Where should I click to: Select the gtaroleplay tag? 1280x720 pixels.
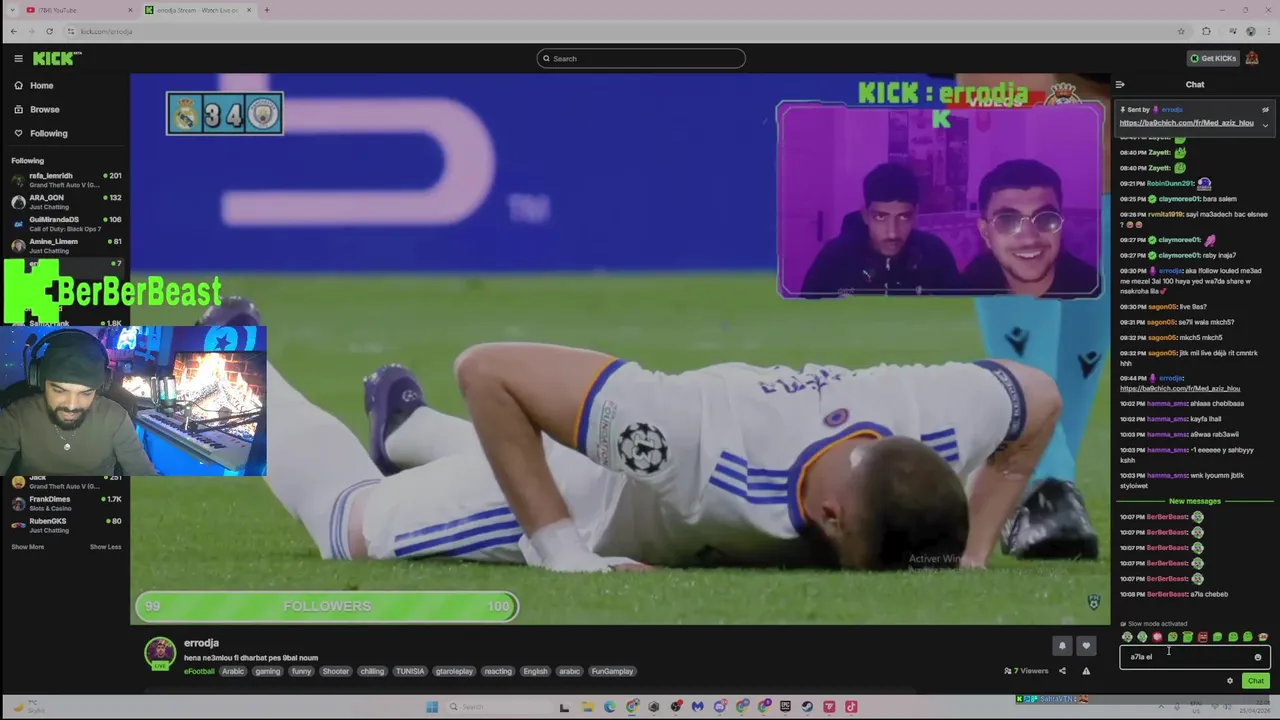click(x=454, y=671)
